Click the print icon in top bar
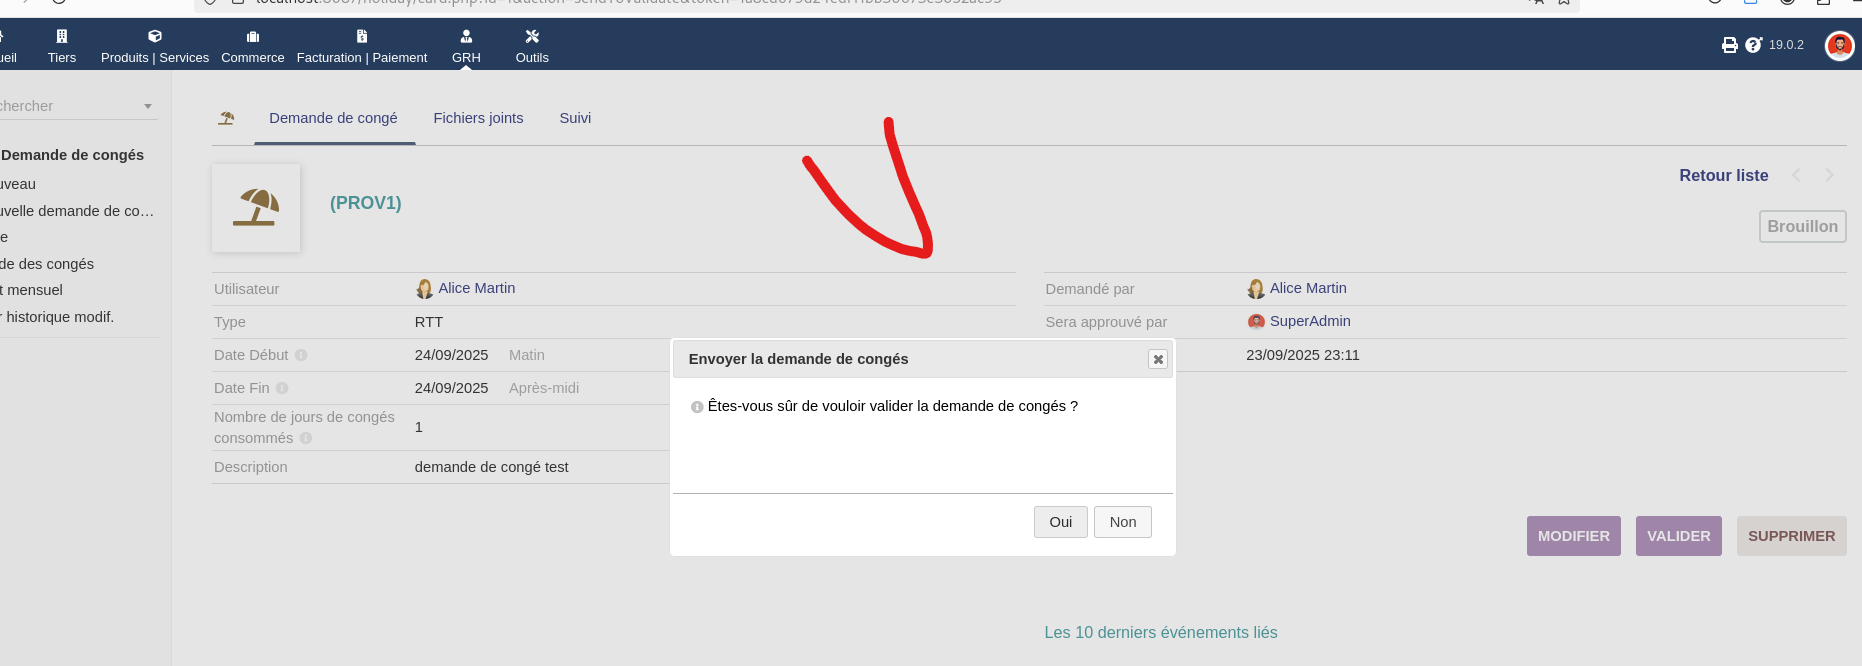Image resolution: width=1862 pixels, height=666 pixels. coord(1729,45)
